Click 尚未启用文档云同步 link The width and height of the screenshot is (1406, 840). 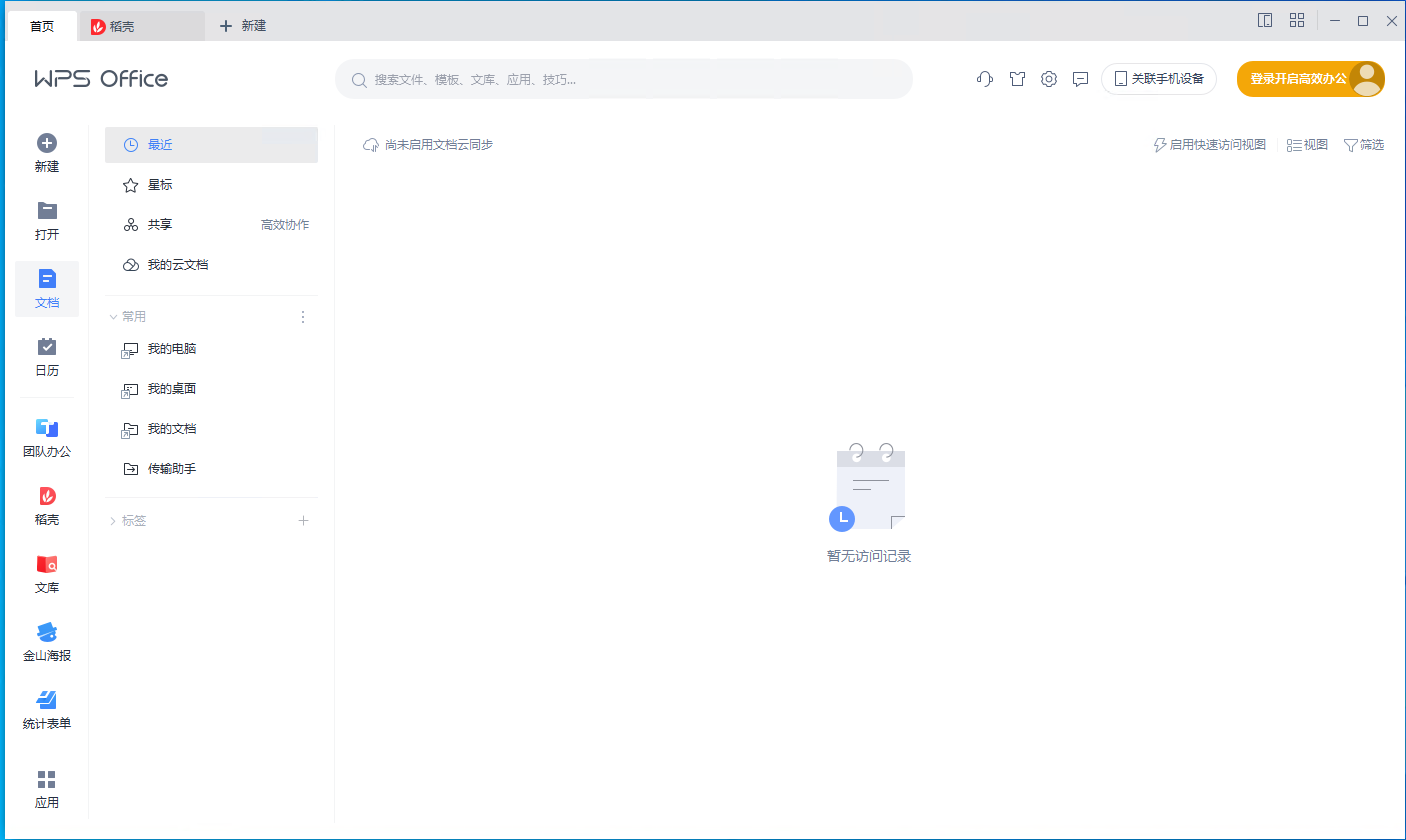[439, 145]
